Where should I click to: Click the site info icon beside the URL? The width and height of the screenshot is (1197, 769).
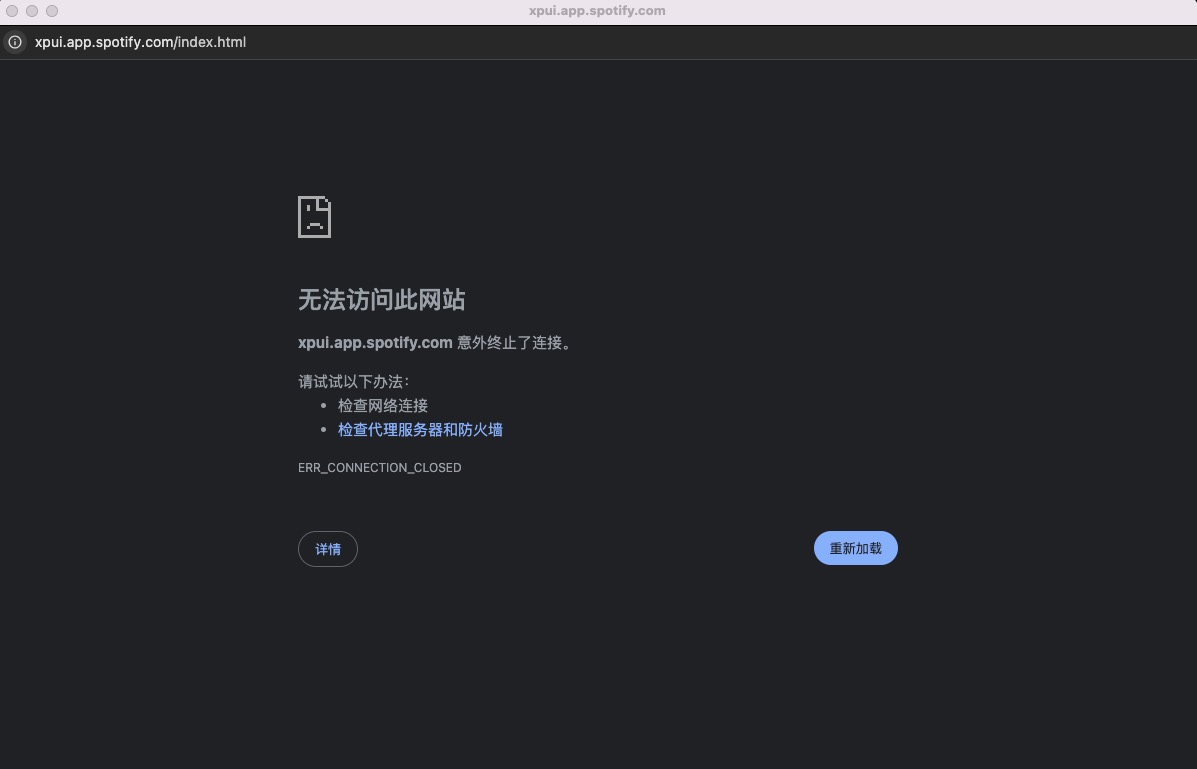(15, 42)
